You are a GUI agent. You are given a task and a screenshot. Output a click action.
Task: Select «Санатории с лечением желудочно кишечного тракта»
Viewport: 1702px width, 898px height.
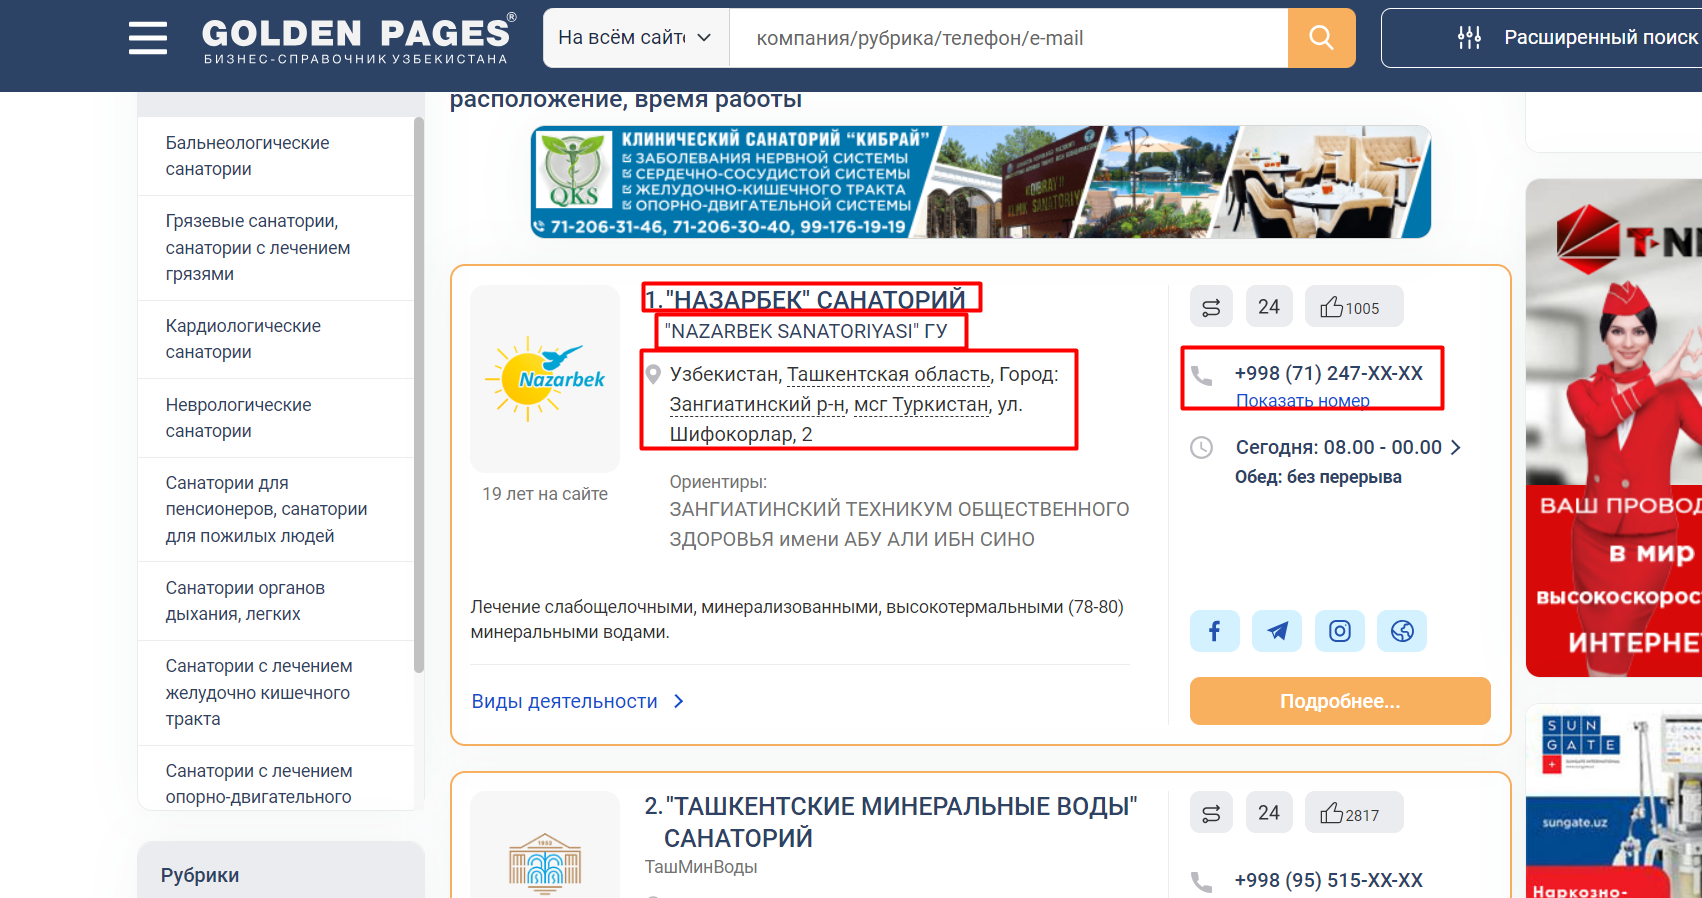276,692
